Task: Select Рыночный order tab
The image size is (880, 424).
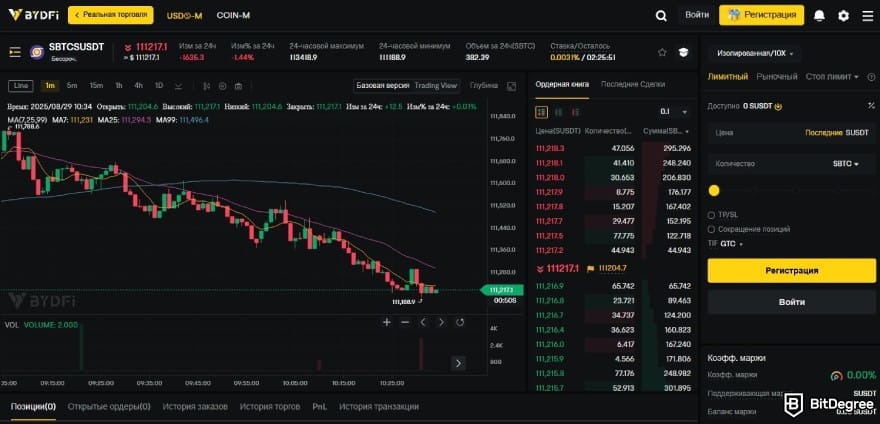Action: (777, 77)
